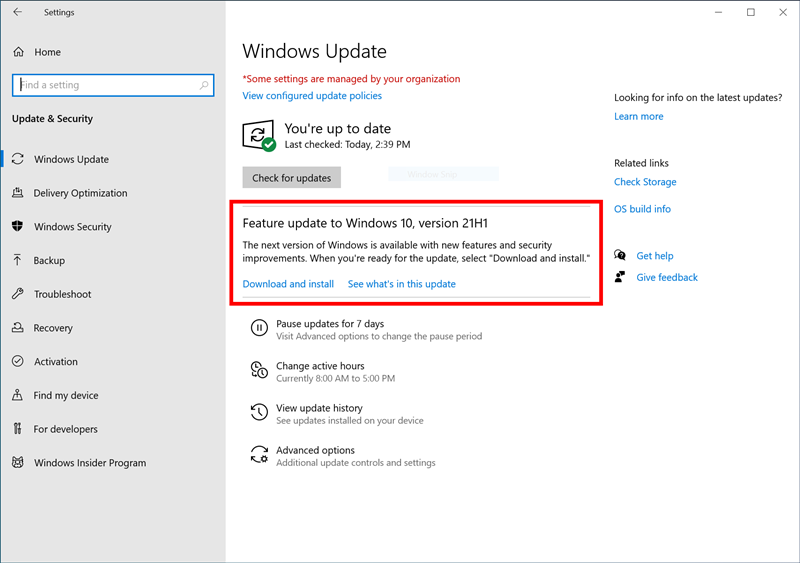Viewport: 800px width, 563px height.
Task: Minimize the Settings window
Action: pyautogui.click(x=718, y=12)
